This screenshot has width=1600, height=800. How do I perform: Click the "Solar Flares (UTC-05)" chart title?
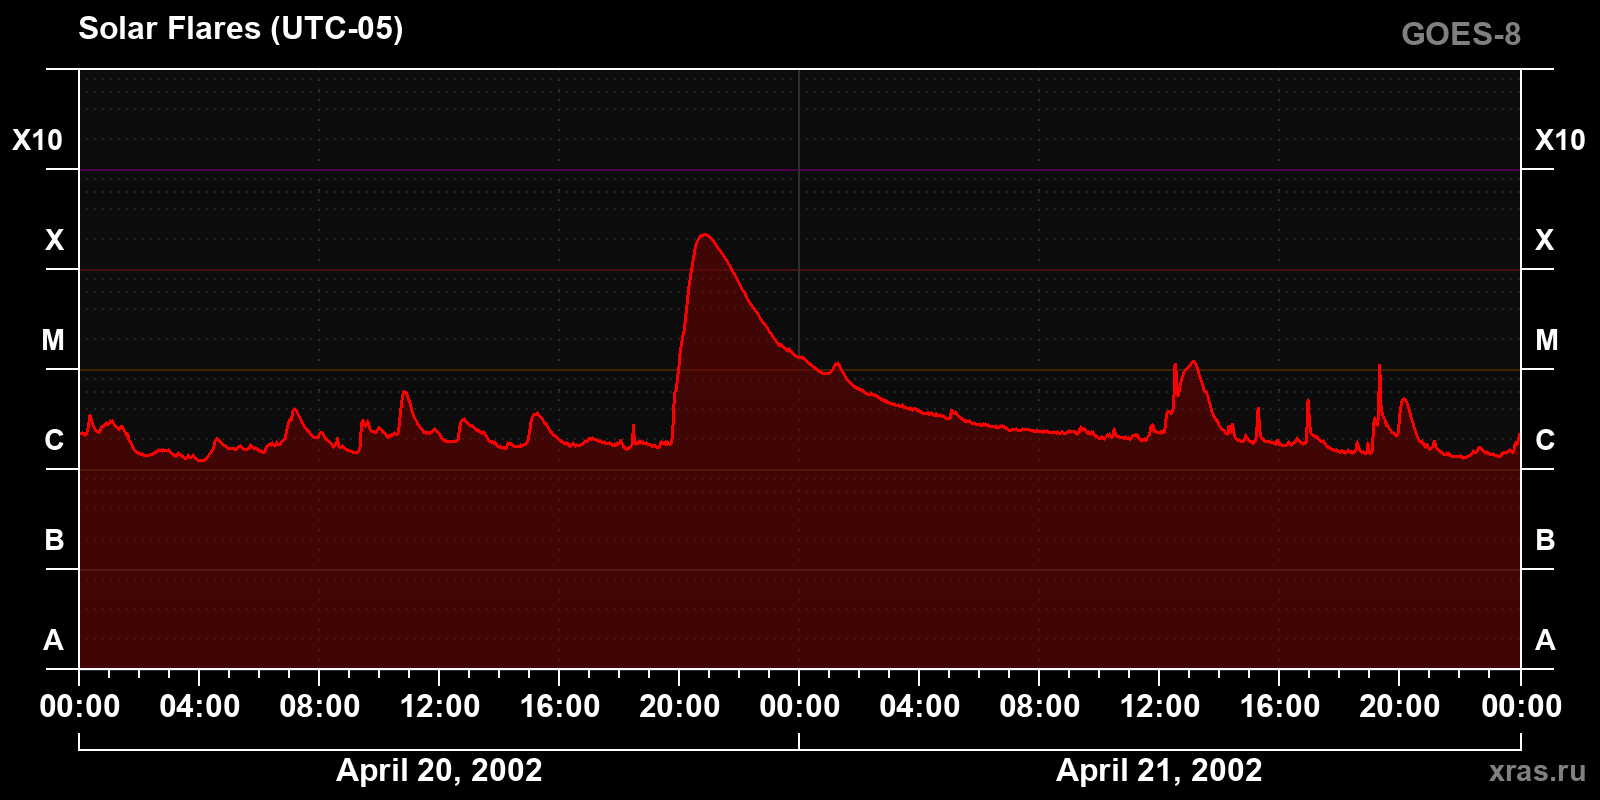(241, 28)
